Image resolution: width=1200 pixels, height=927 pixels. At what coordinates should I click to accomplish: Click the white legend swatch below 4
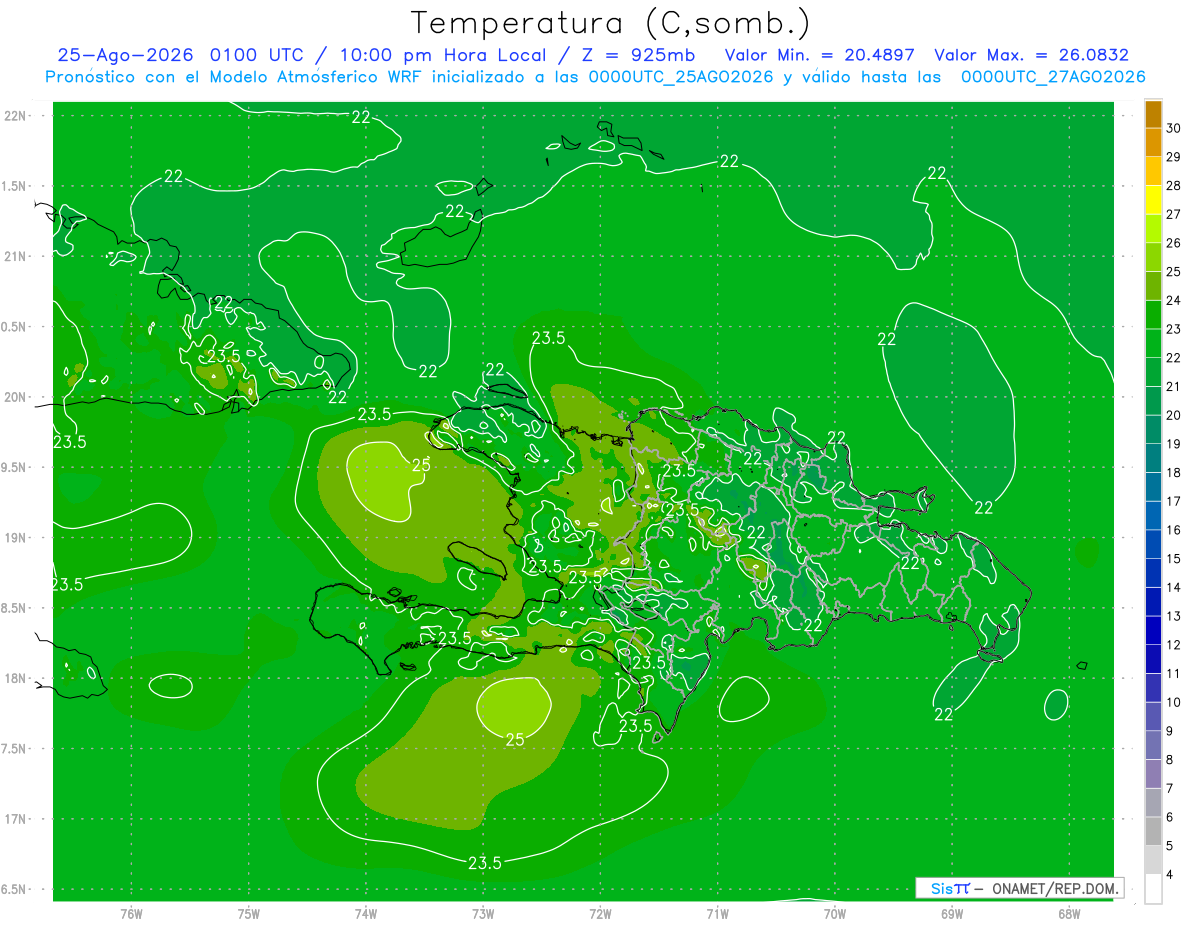pos(1153,889)
